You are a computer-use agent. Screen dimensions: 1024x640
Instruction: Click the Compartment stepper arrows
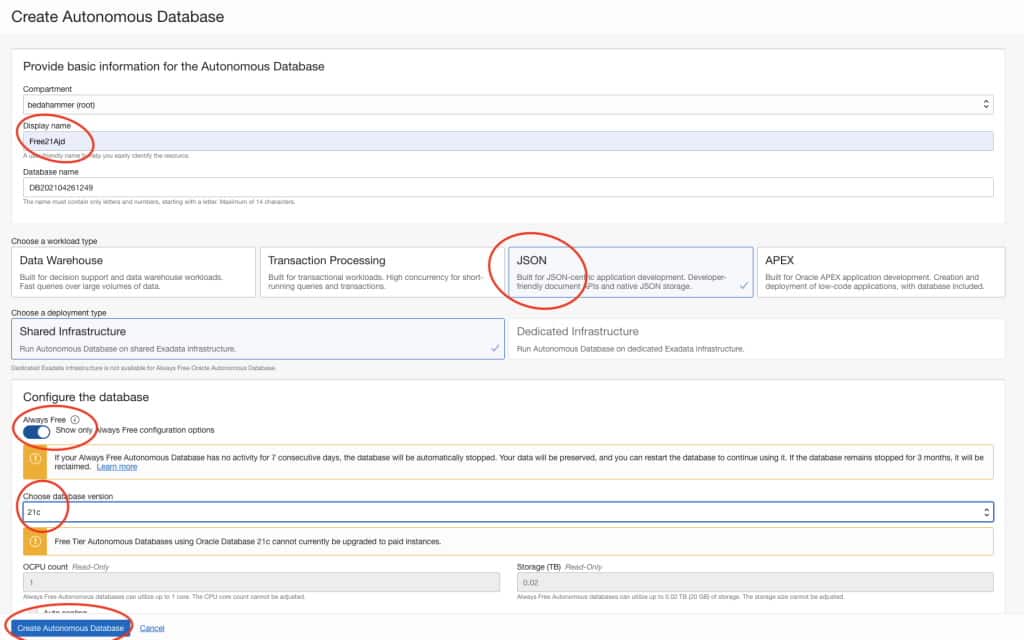point(985,104)
